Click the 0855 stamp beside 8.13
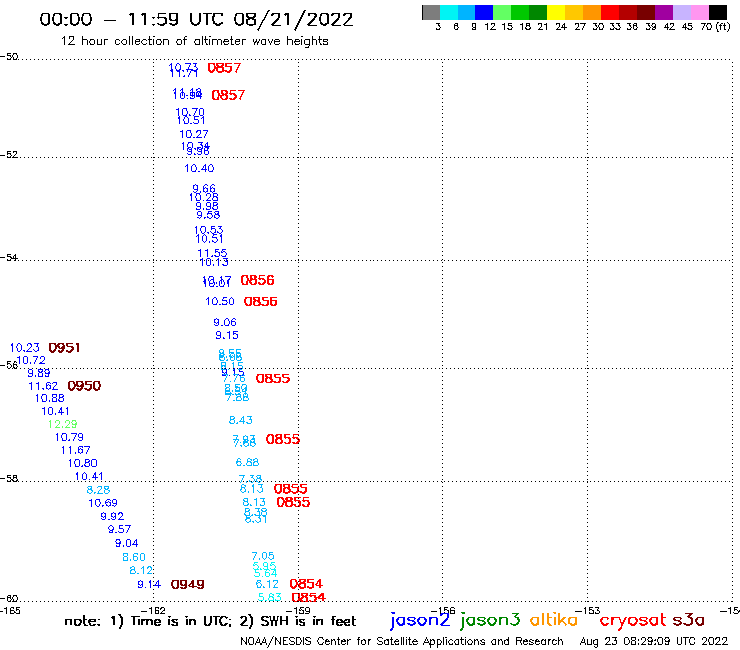Screen dimensions: 740x650 (294, 502)
